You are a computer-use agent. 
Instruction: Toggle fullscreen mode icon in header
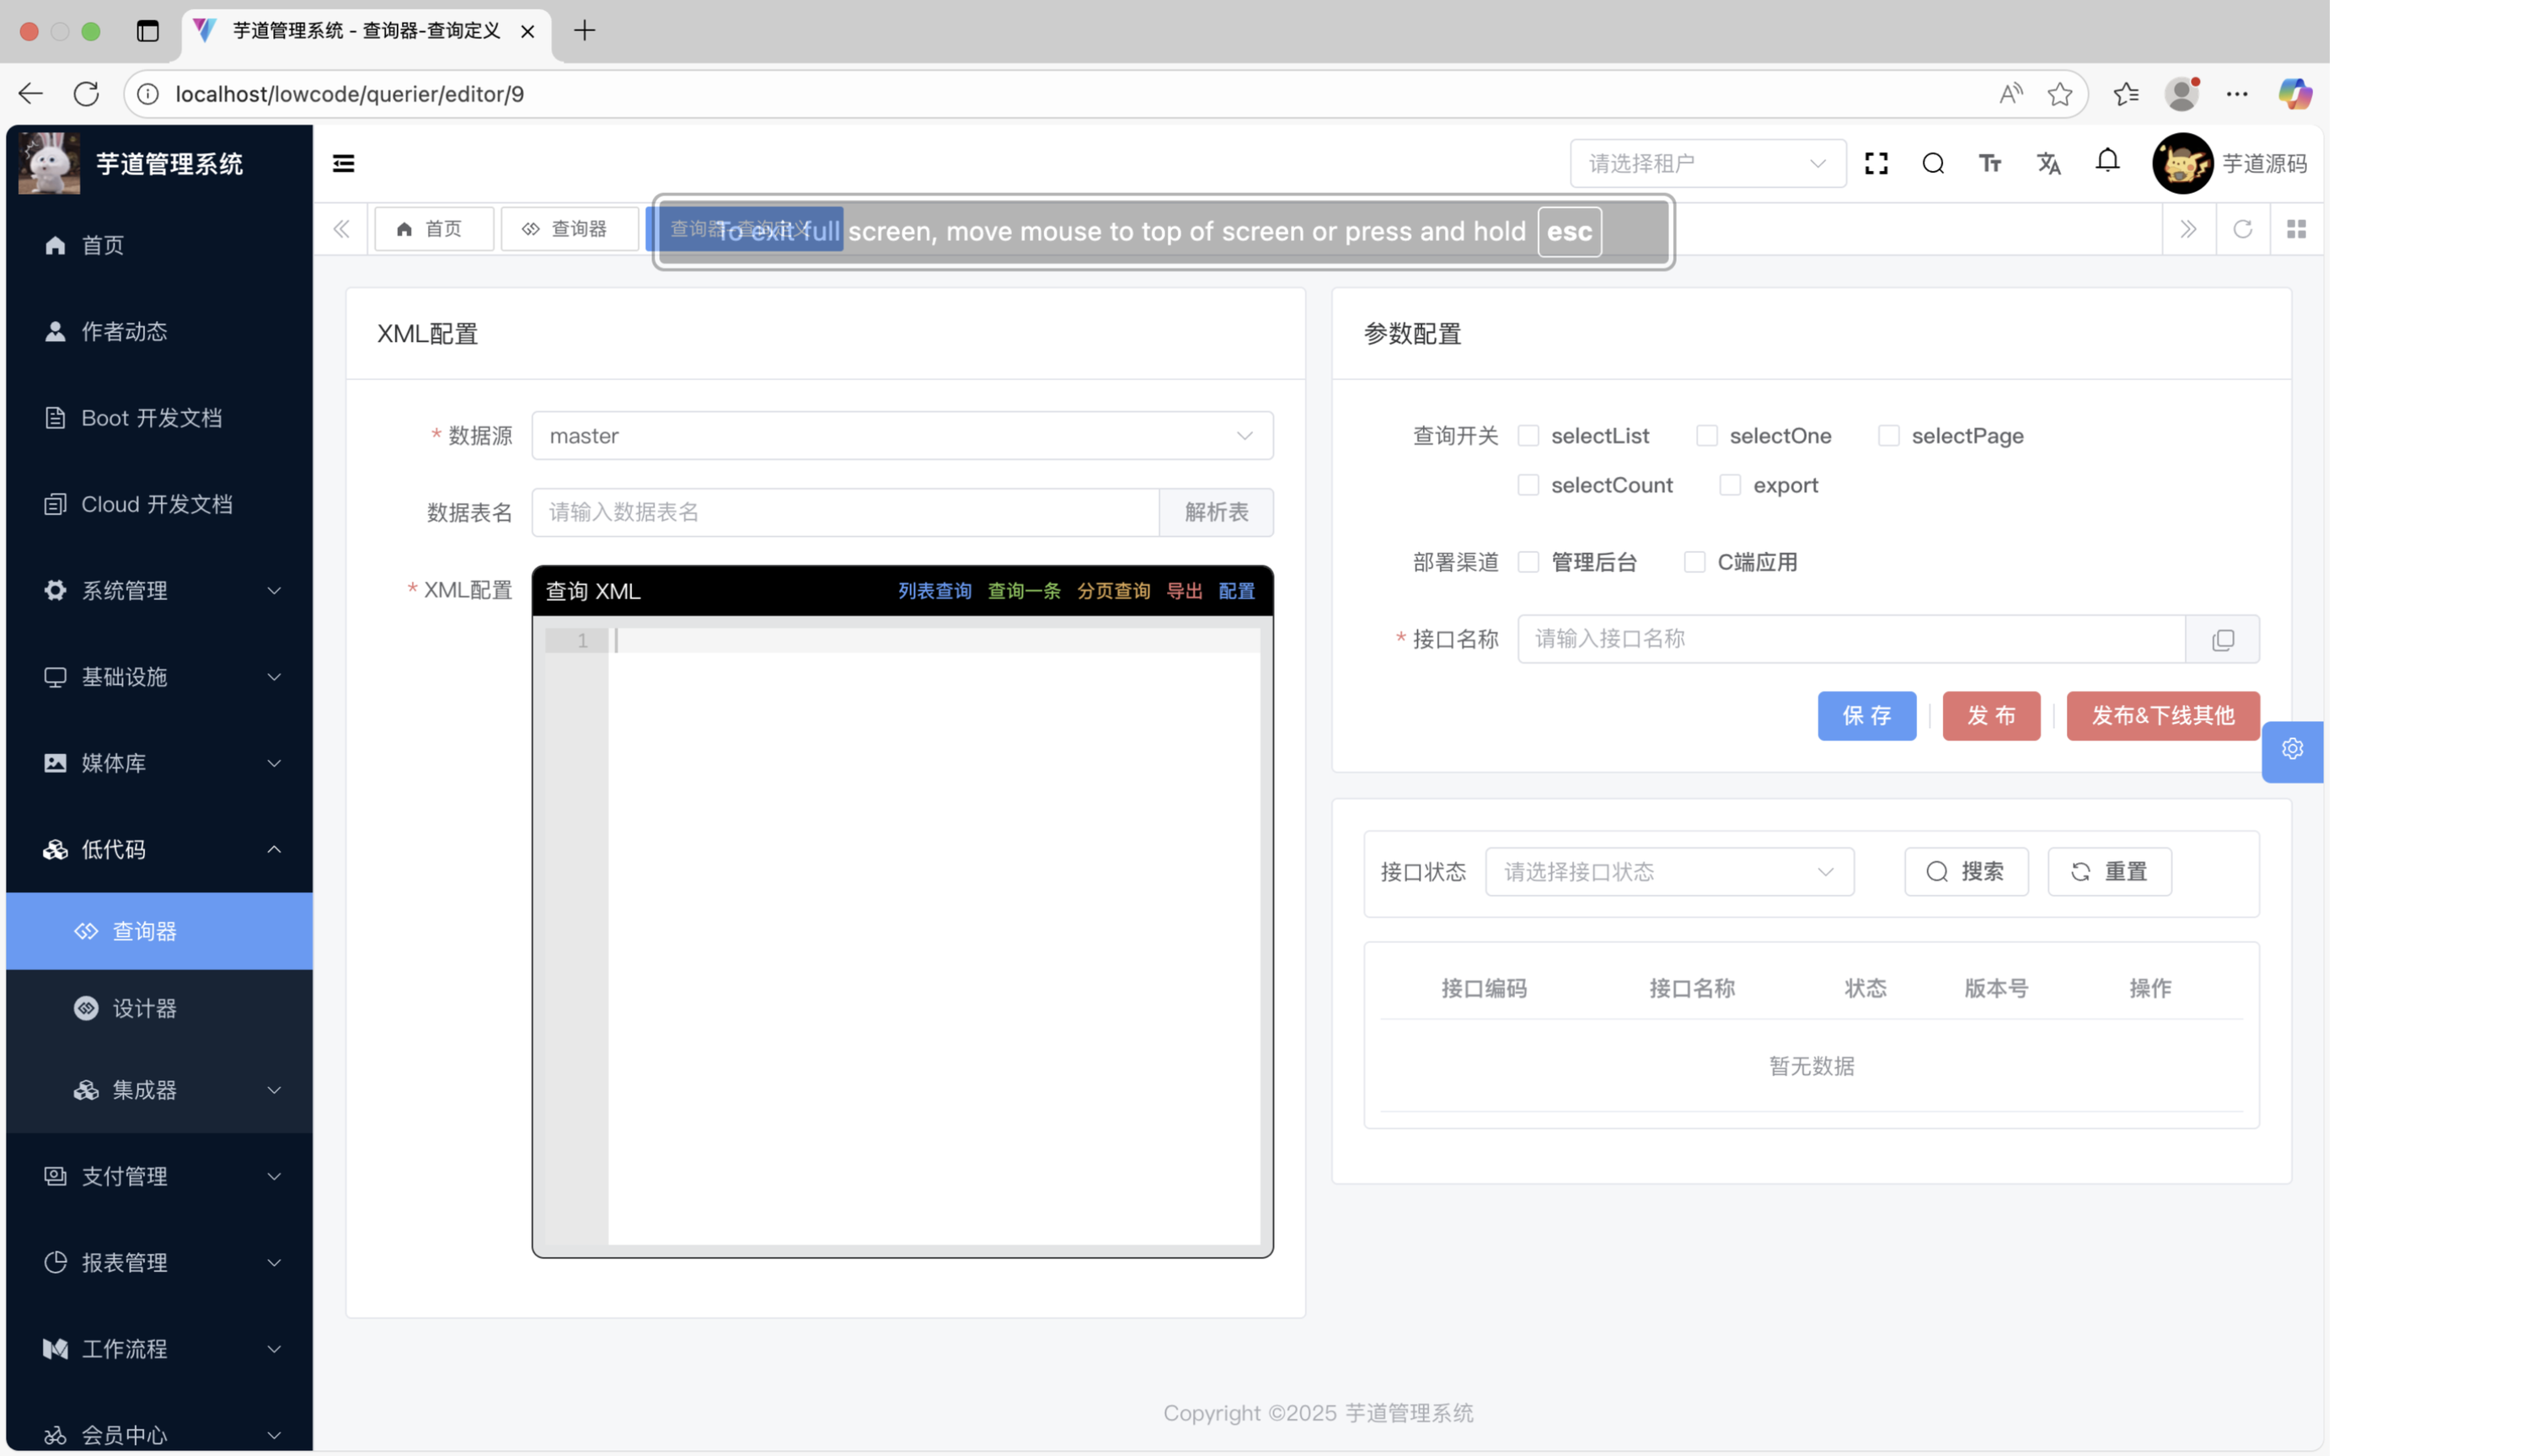click(x=1876, y=163)
